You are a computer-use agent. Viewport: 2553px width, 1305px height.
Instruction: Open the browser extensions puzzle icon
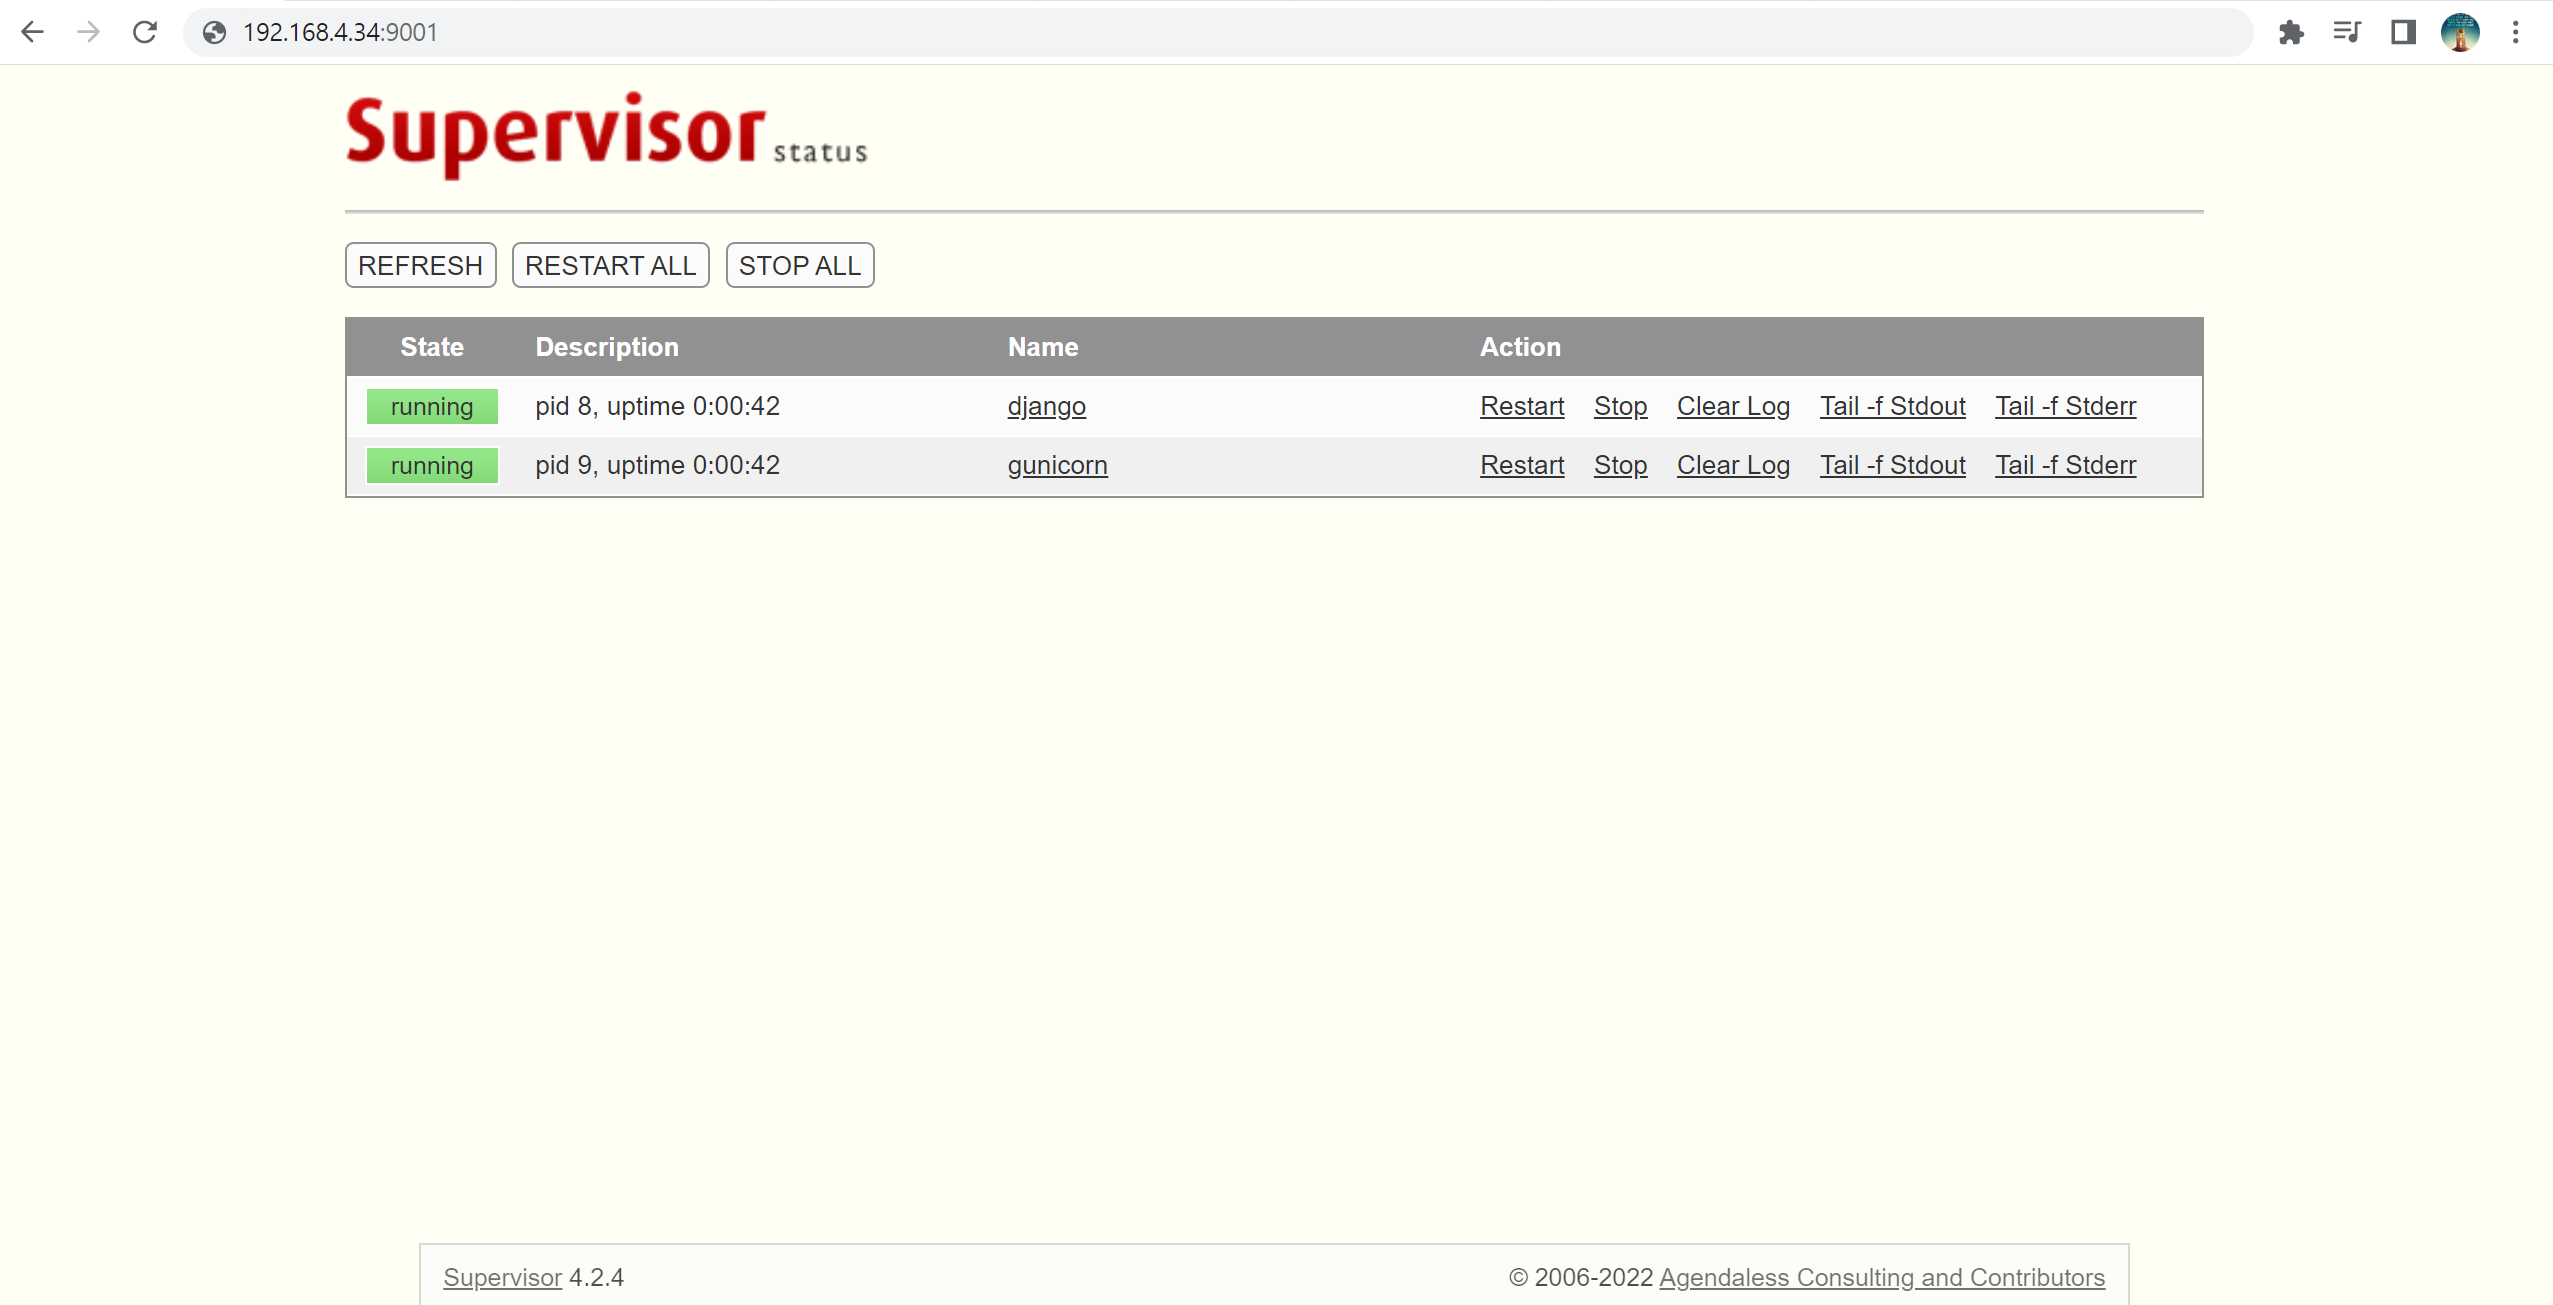click(x=2291, y=32)
